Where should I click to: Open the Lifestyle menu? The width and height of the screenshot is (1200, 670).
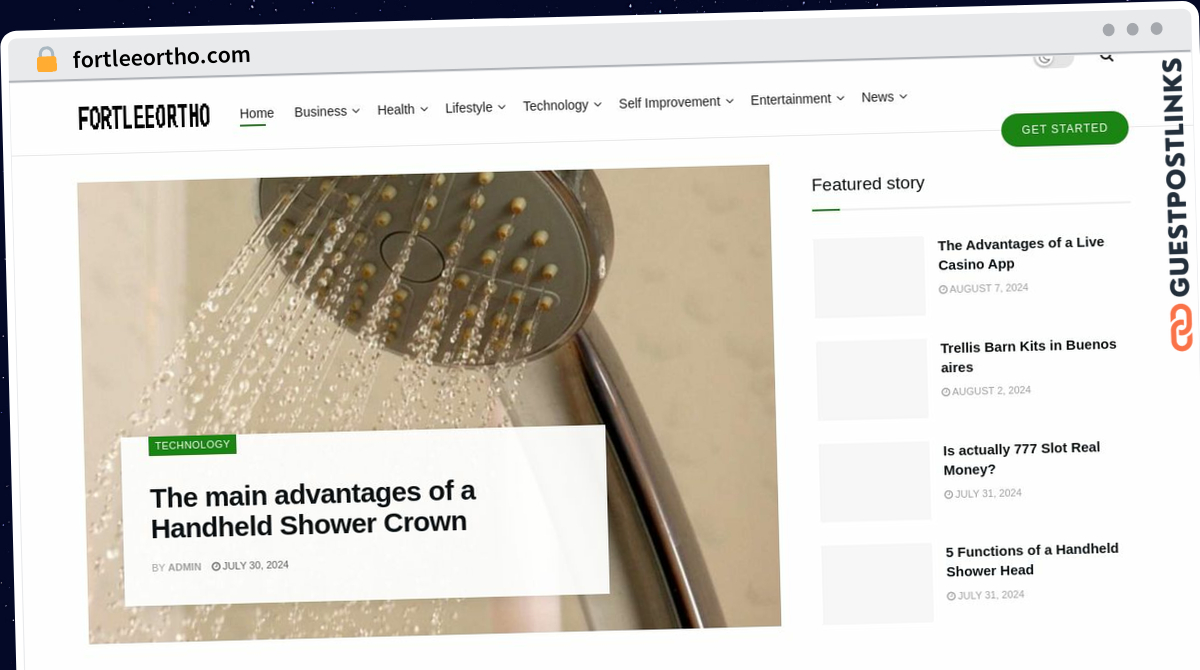[475, 107]
